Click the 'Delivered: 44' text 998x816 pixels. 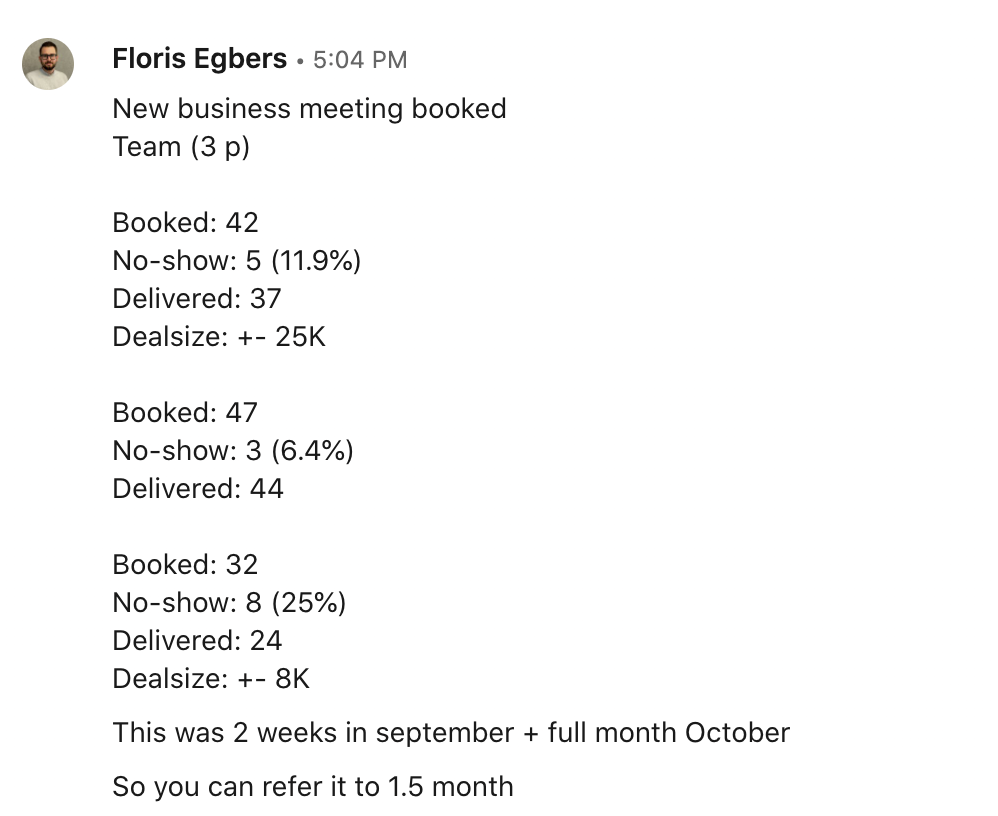pyautogui.click(x=198, y=489)
